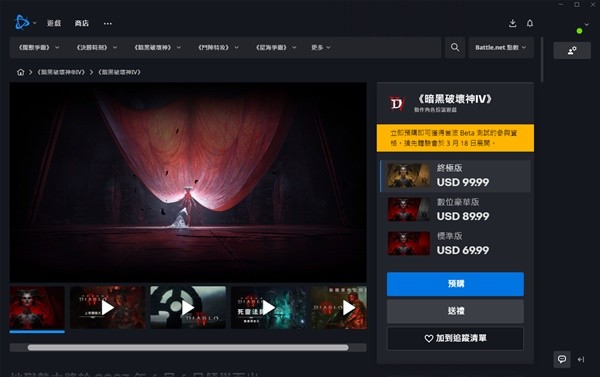The height and width of the screenshot is (377, 600).
Task: Select the 數位豪華版 USD 89.99 edition
Action: tap(455, 209)
